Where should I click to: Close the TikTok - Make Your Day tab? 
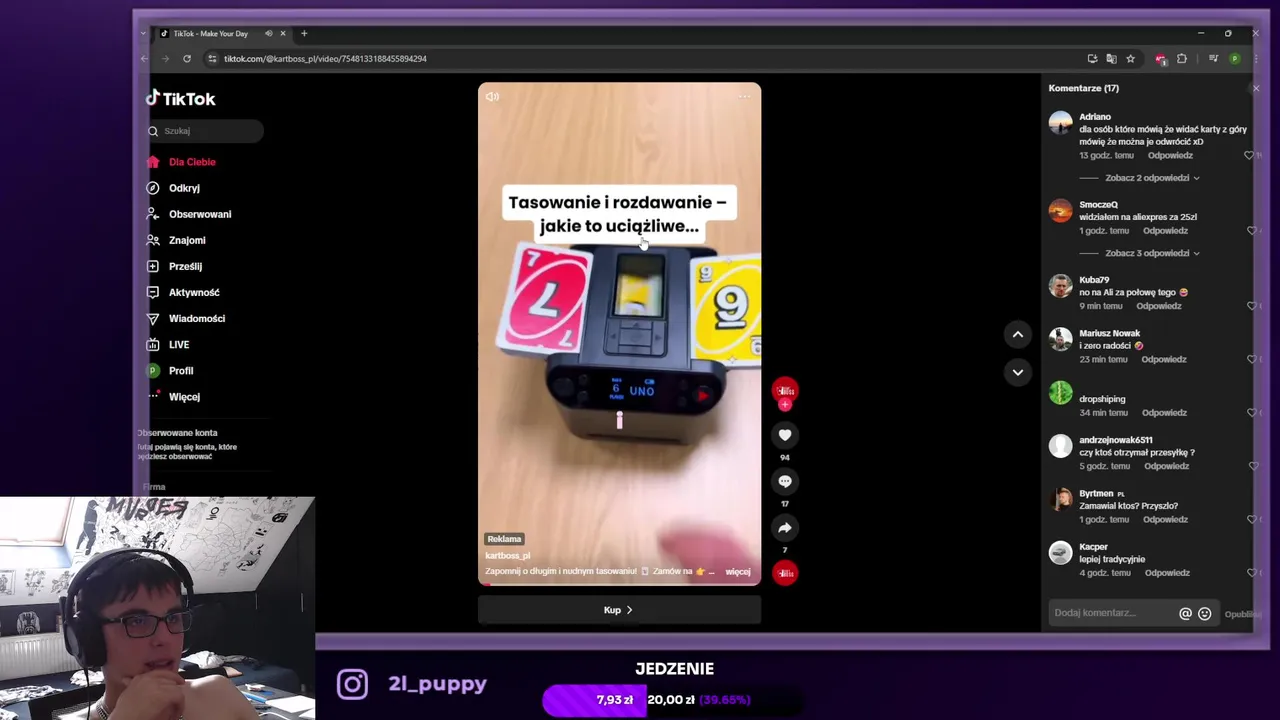(x=282, y=34)
